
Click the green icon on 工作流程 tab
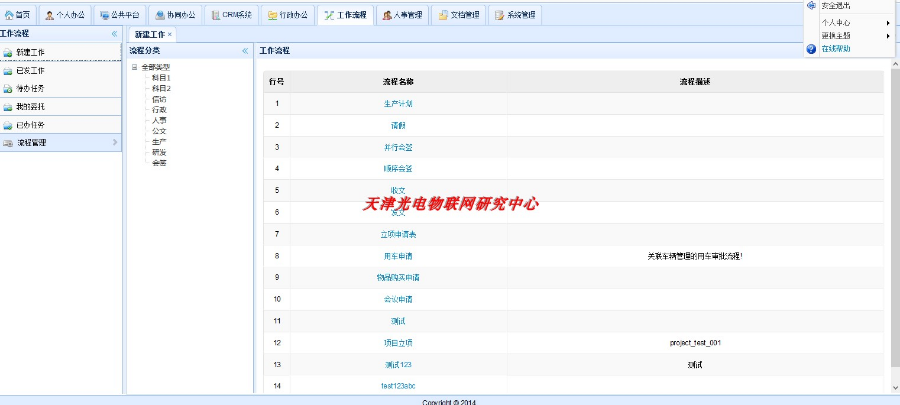(x=329, y=15)
